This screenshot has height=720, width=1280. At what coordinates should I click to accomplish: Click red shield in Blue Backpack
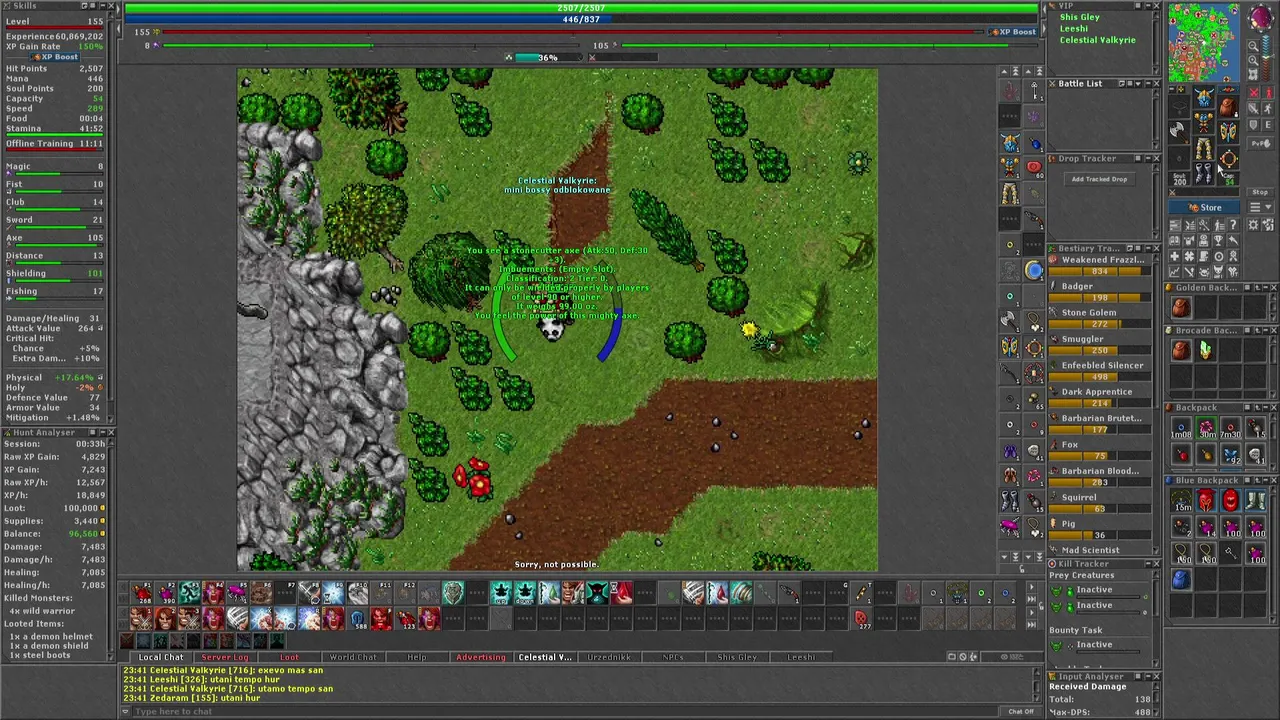1230,501
